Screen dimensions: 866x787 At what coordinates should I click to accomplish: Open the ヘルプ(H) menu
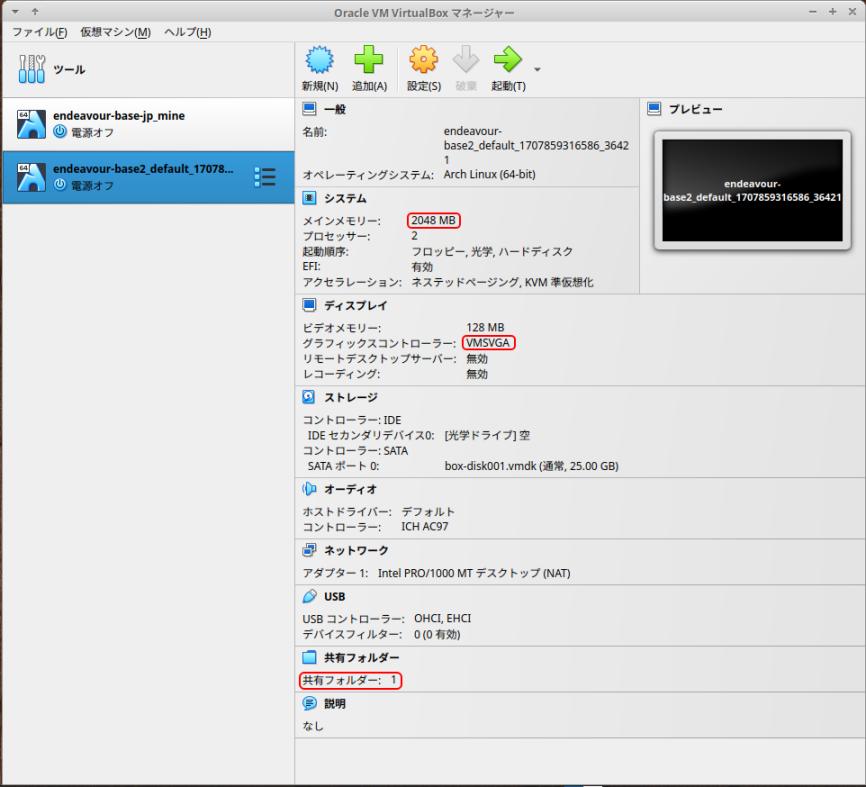[188, 32]
